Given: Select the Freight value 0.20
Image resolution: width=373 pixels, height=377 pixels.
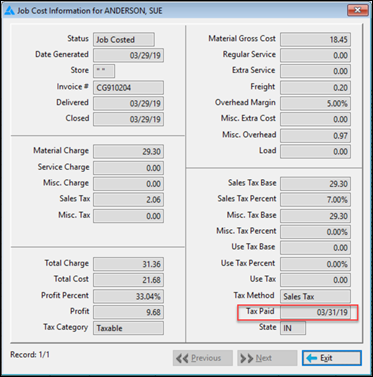Looking at the screenshot, I should coord(315,87).
